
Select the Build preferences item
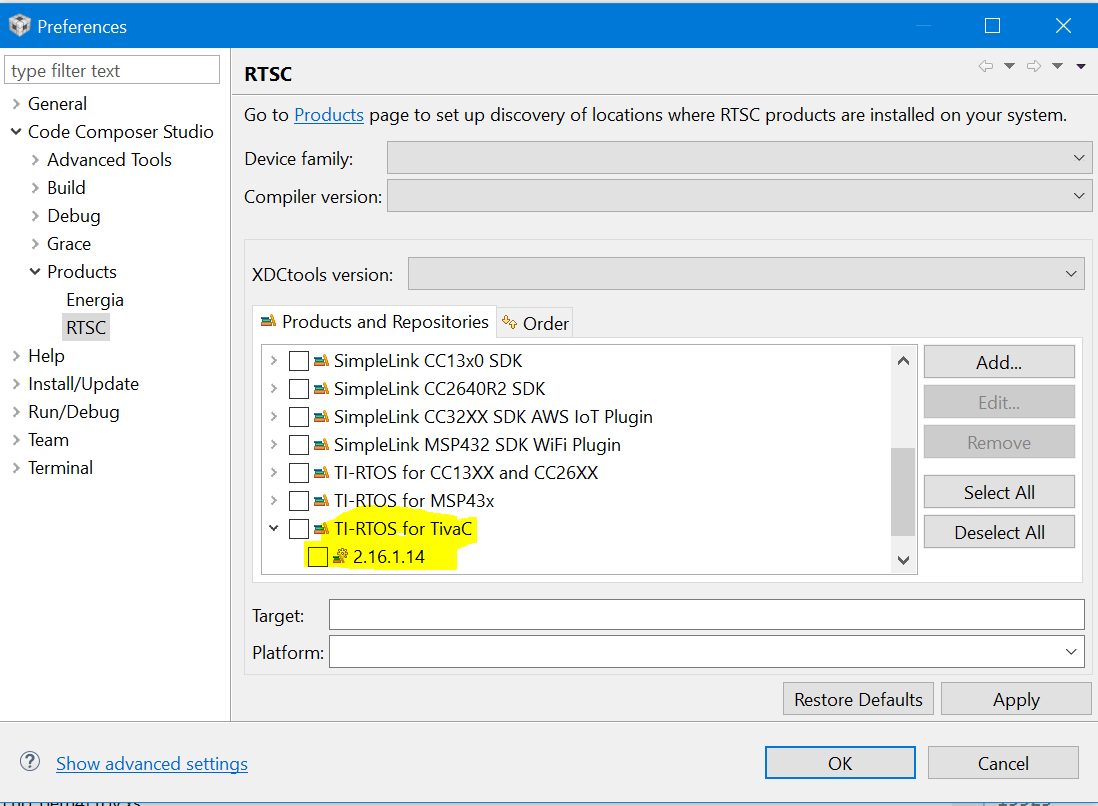(66, 188)
